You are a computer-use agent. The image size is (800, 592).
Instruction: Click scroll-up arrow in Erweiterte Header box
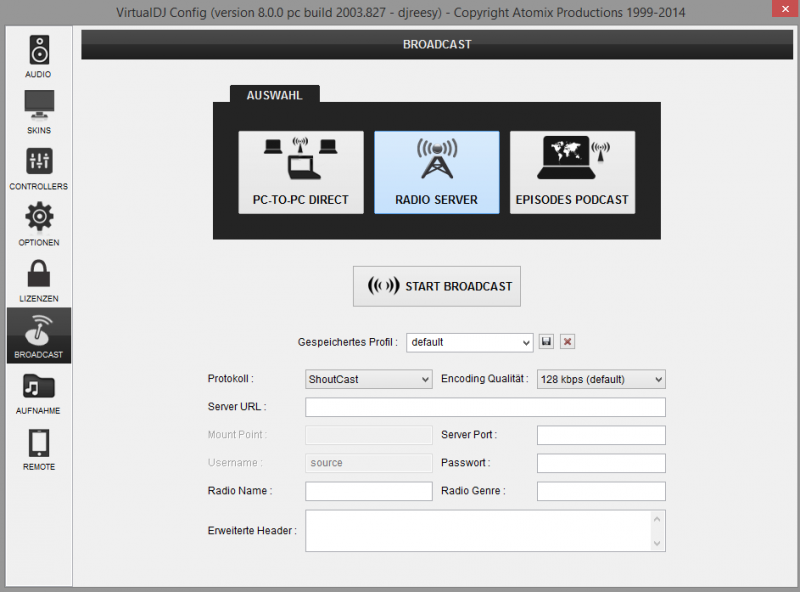pyautogui.click(x=657, y=519)
